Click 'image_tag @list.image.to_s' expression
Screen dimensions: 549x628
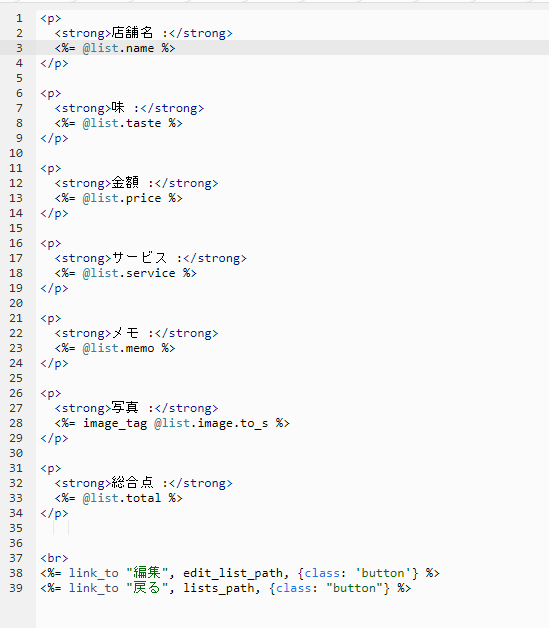(175, 423)
